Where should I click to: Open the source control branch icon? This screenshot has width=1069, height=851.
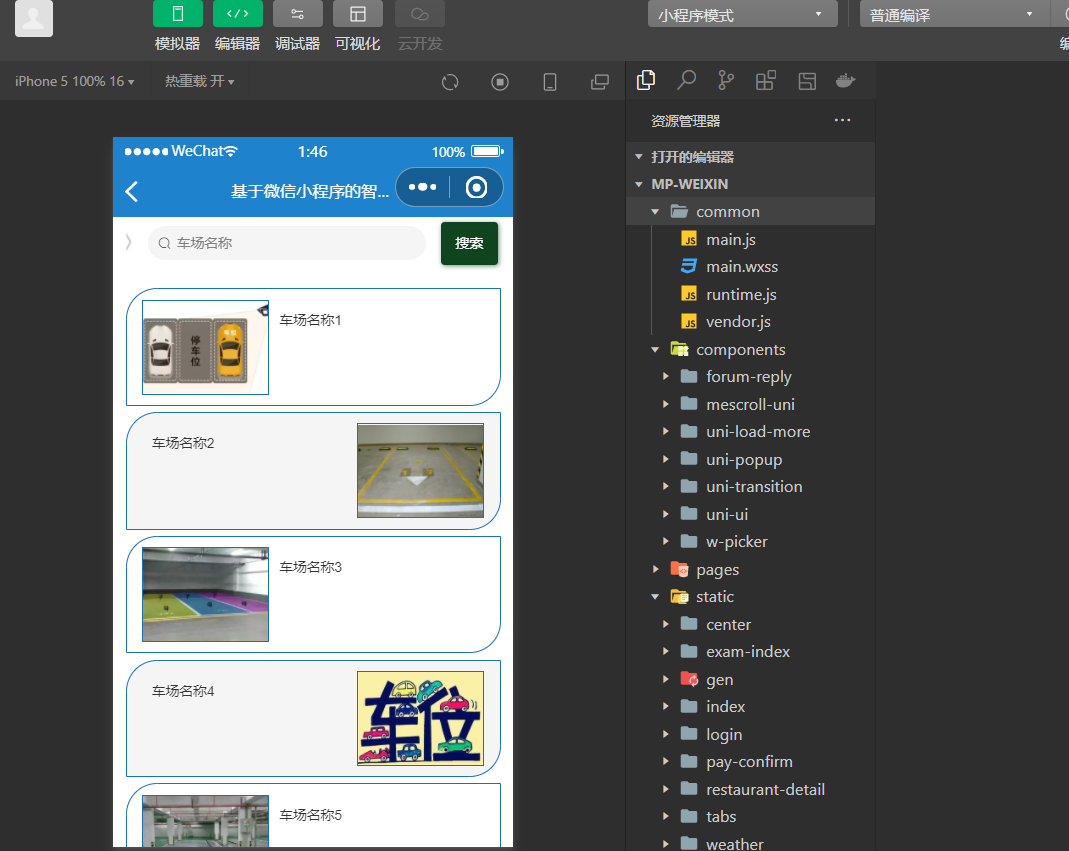coord(726,80)
